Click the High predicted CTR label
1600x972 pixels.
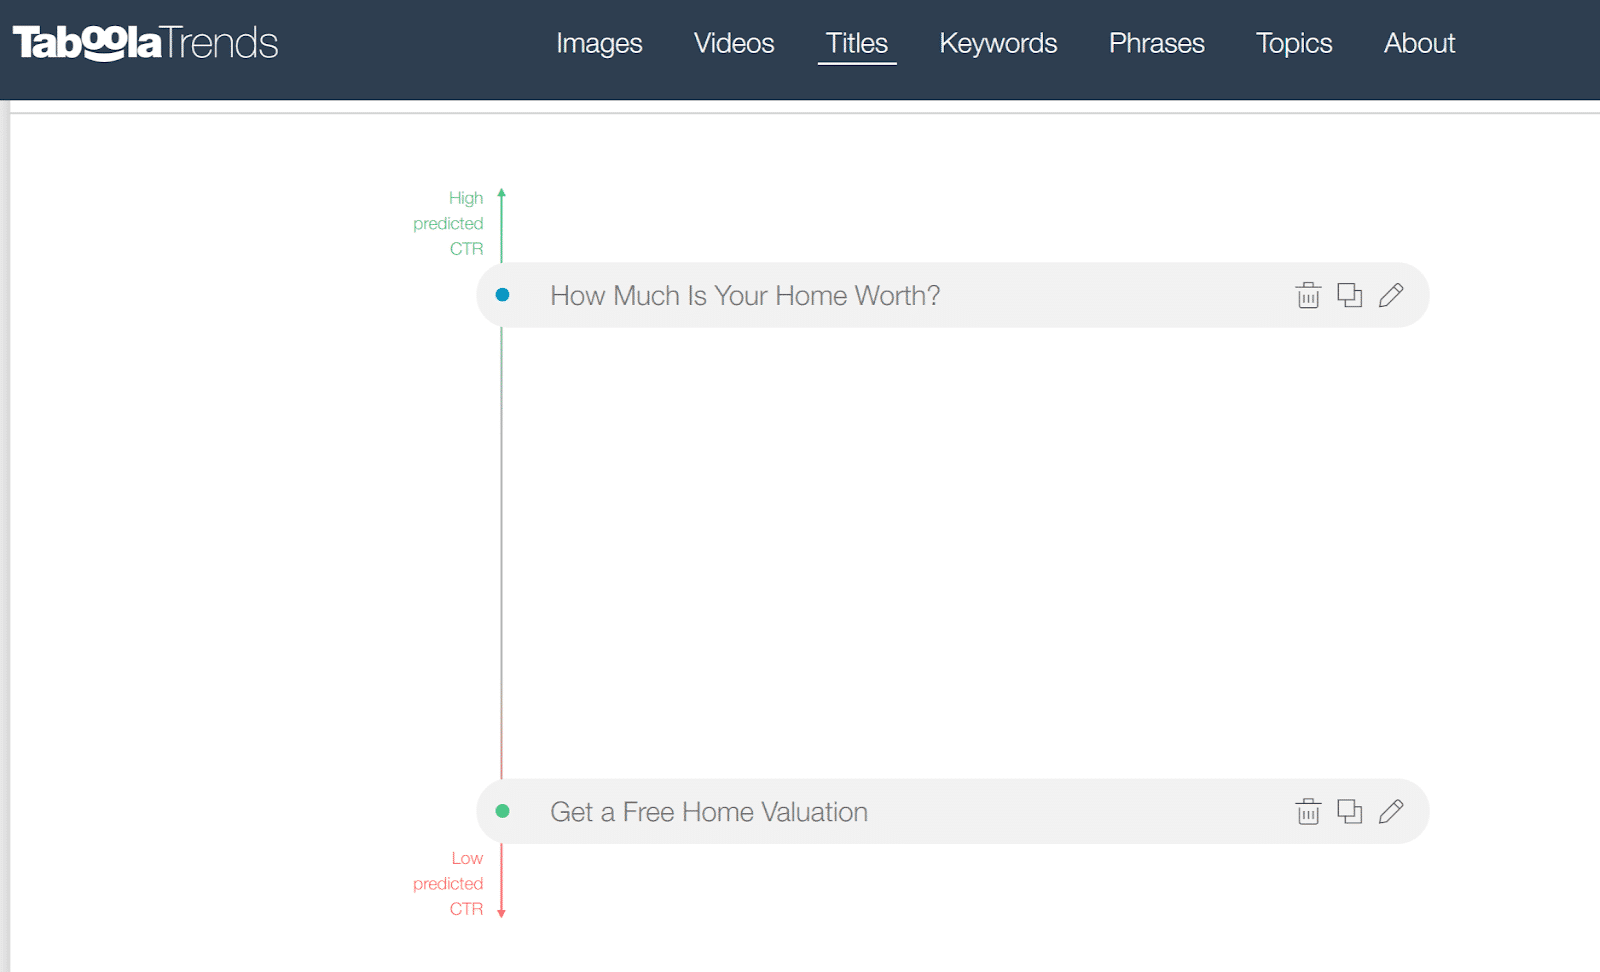click(x=449, y=223)
